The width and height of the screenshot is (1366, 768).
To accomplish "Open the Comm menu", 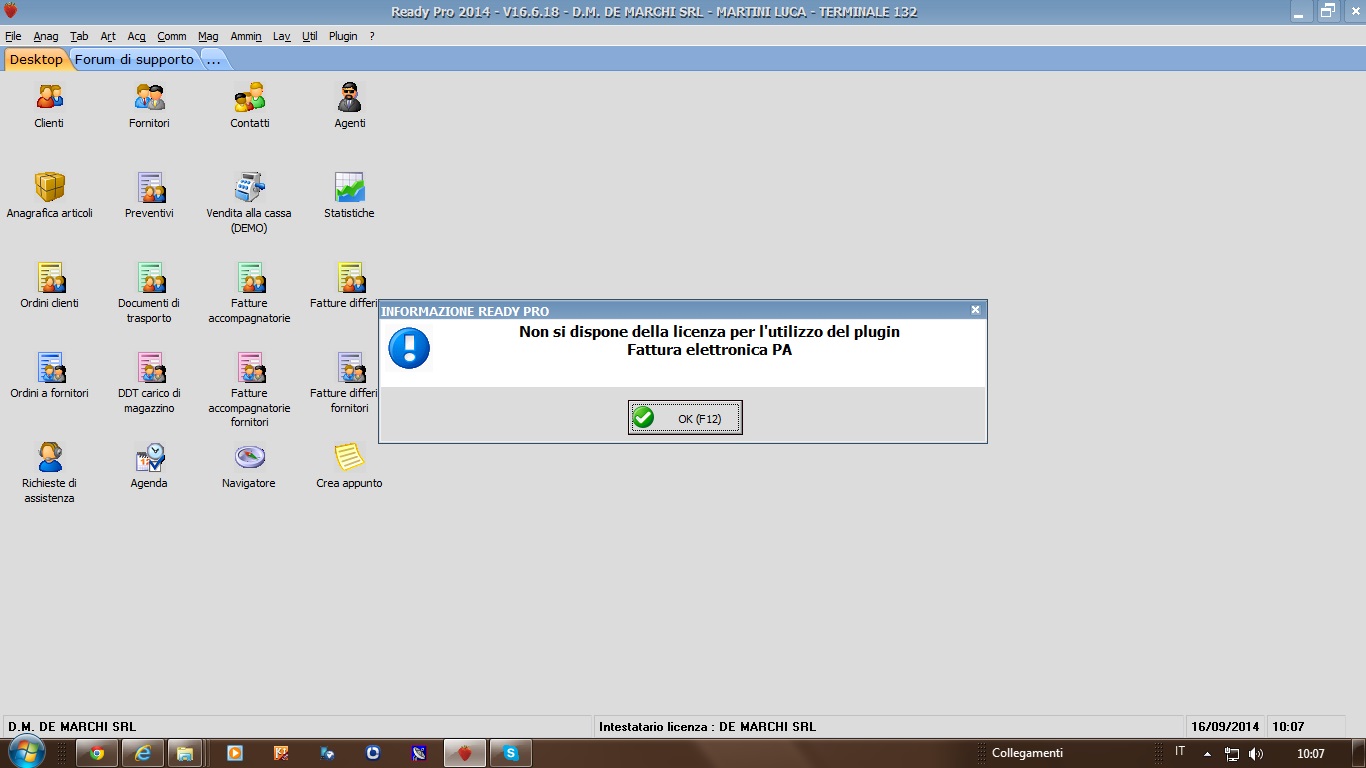I will (x=172, y=36).
